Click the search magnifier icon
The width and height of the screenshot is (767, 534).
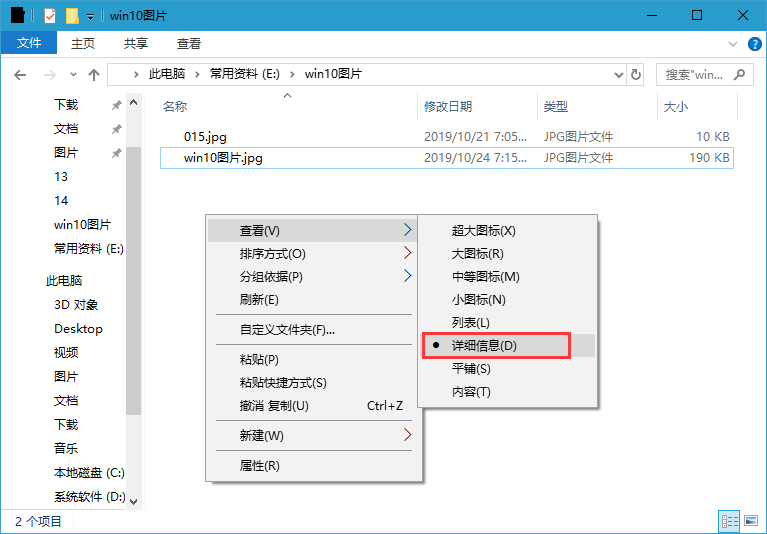coord(740,74)
